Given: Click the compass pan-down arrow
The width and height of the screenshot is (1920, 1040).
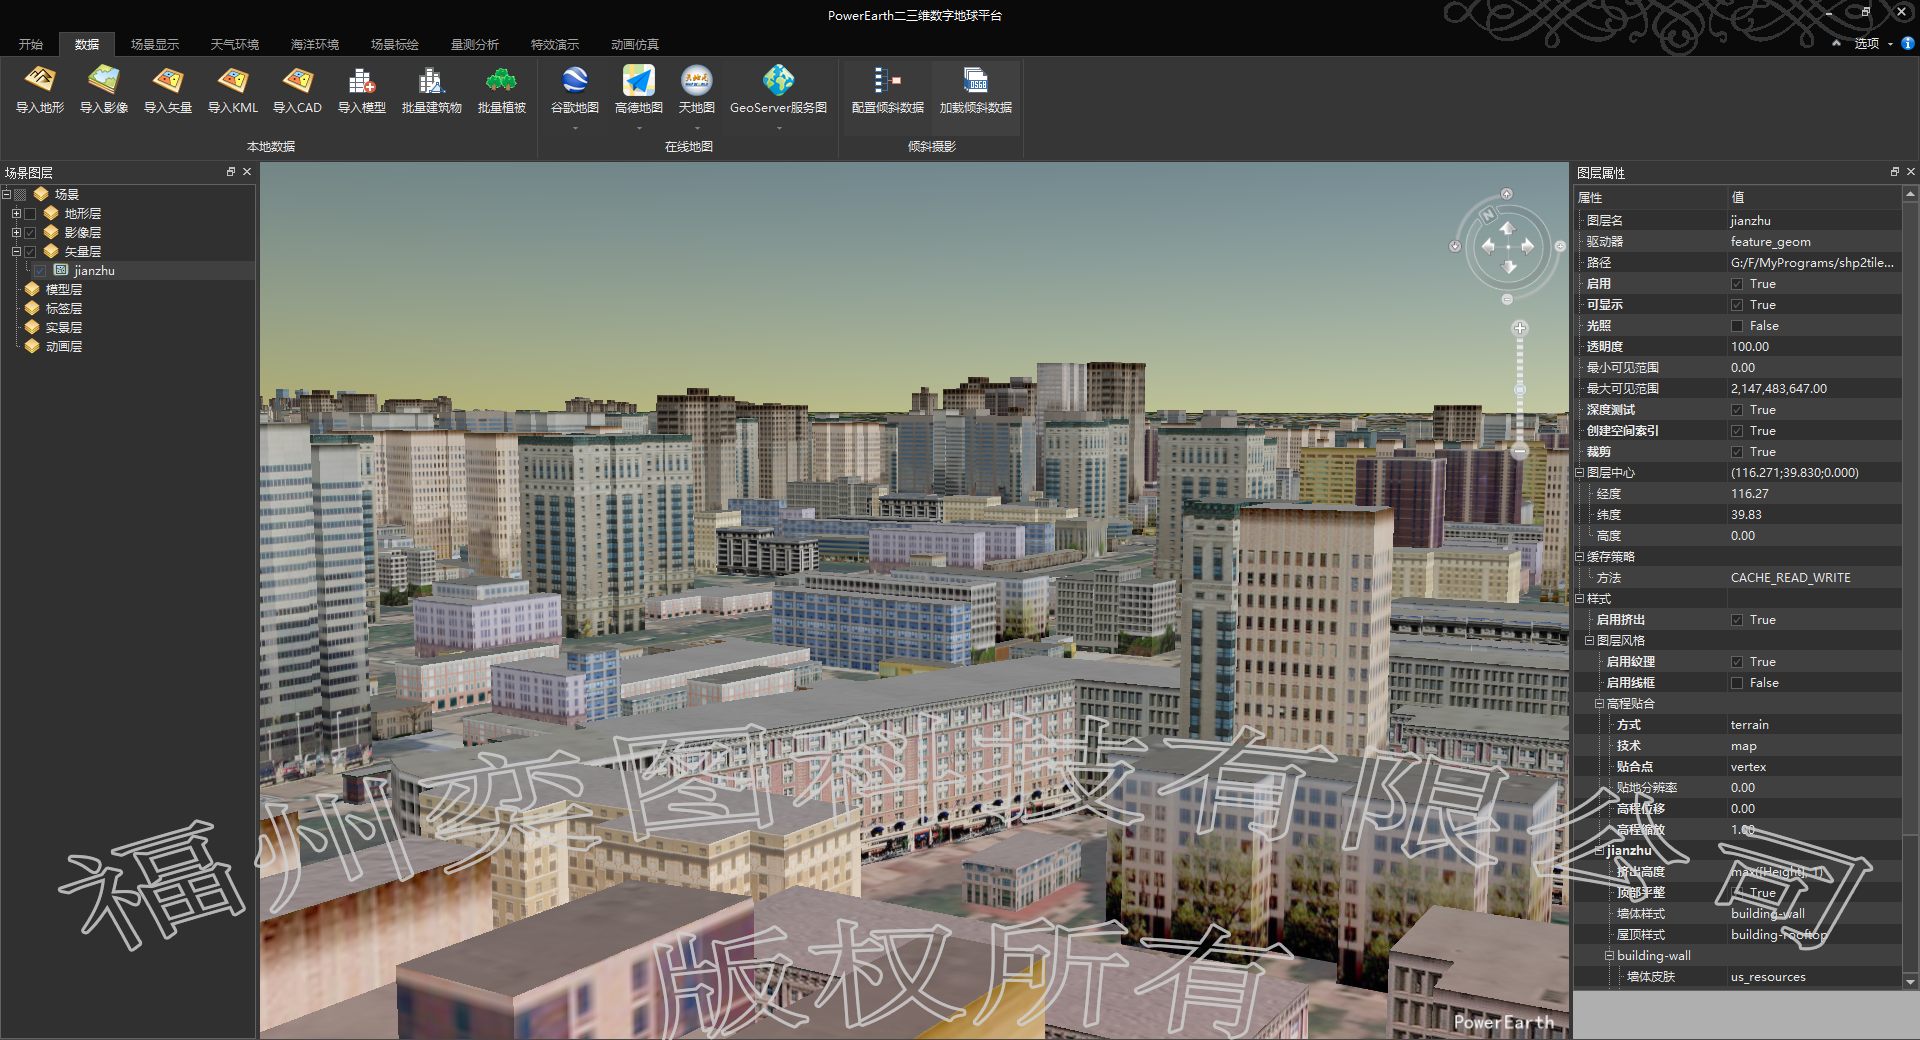Looking at the screenshot, I should [1509, 267].
